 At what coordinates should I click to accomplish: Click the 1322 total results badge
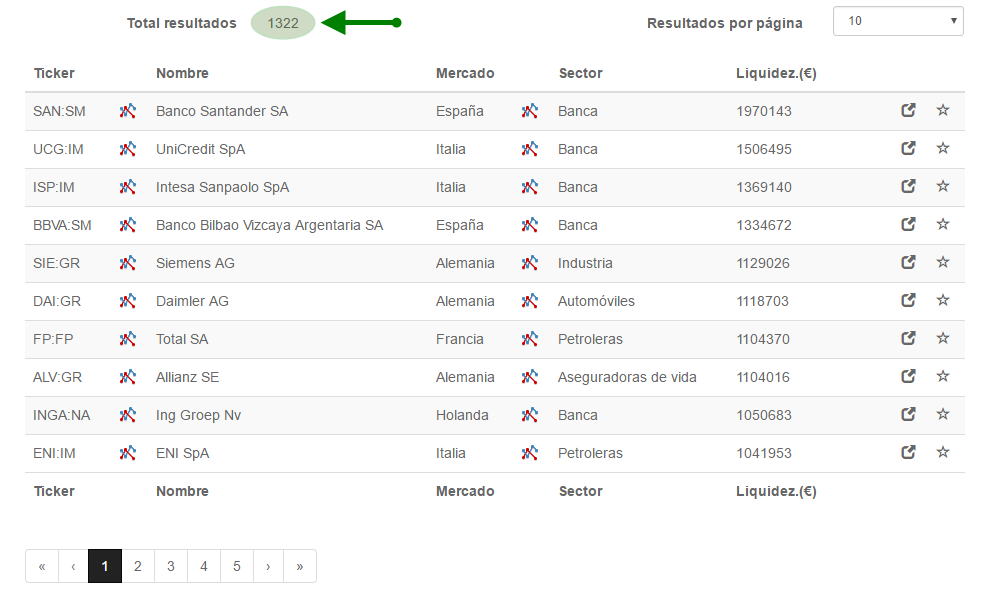(283, 23)
